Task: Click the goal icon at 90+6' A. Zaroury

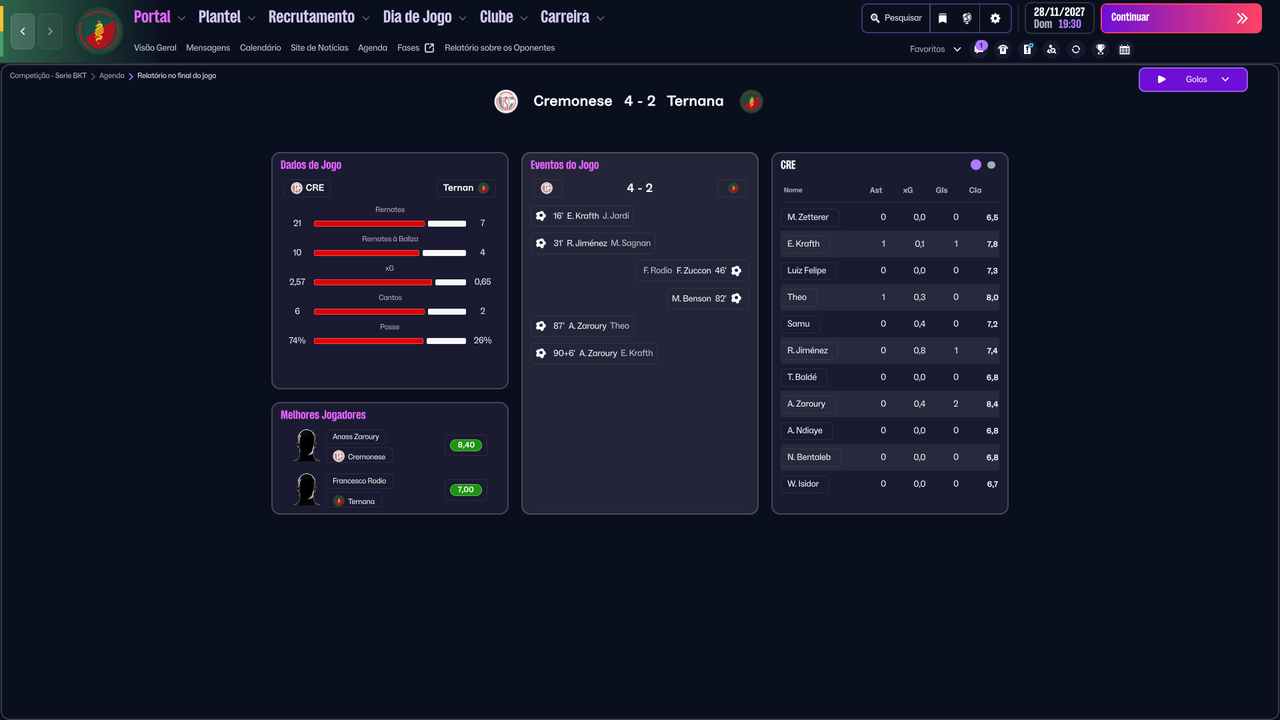Action: tap(541, 353)
